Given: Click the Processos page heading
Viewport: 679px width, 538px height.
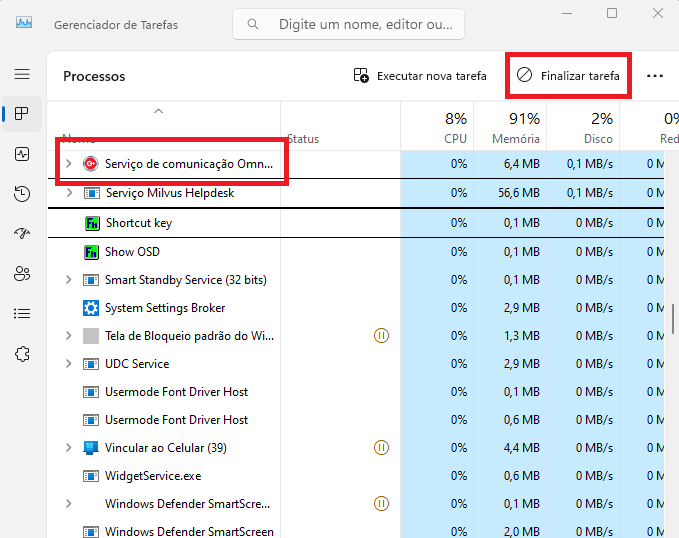Looking at the screenshot, I should (94, 76).
